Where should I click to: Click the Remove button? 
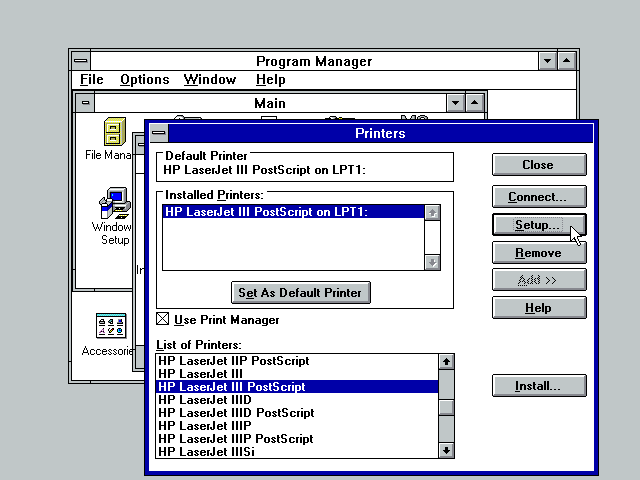pos(539,253)
